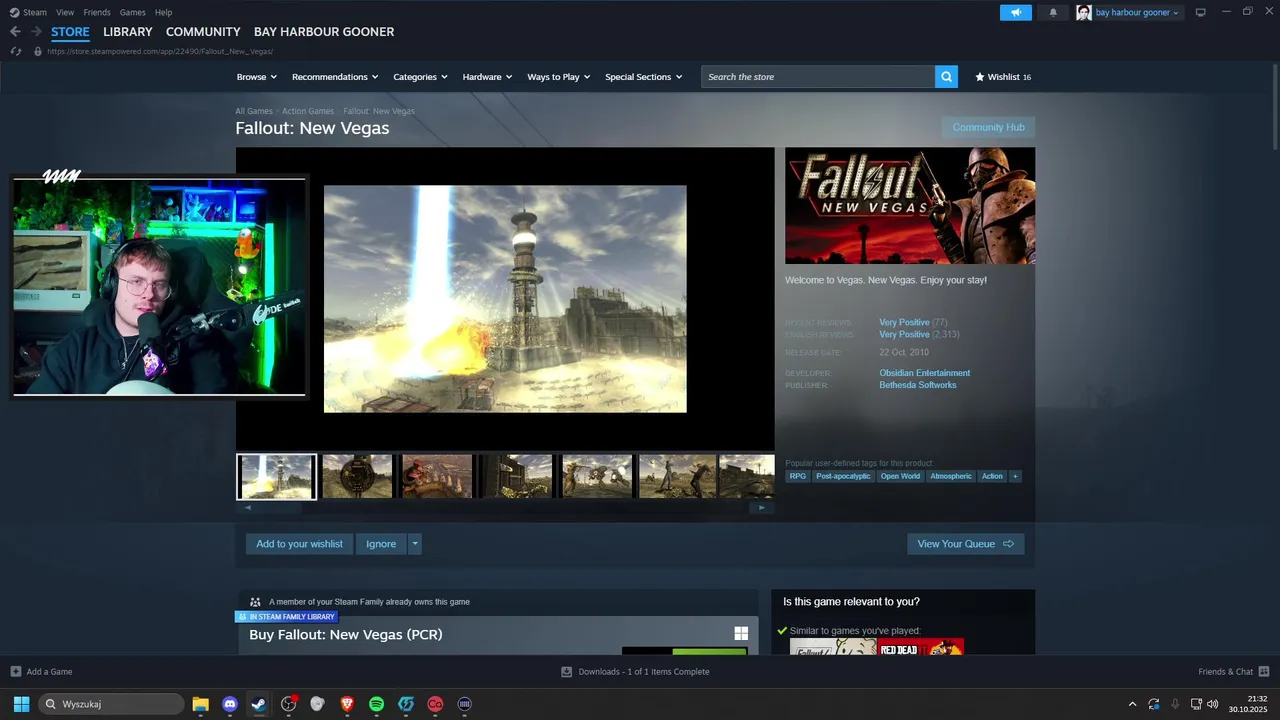The height and width of the screenshot is (720, 1280).
Task: Expand the Special Sections menu
Action: click(643, 77)
